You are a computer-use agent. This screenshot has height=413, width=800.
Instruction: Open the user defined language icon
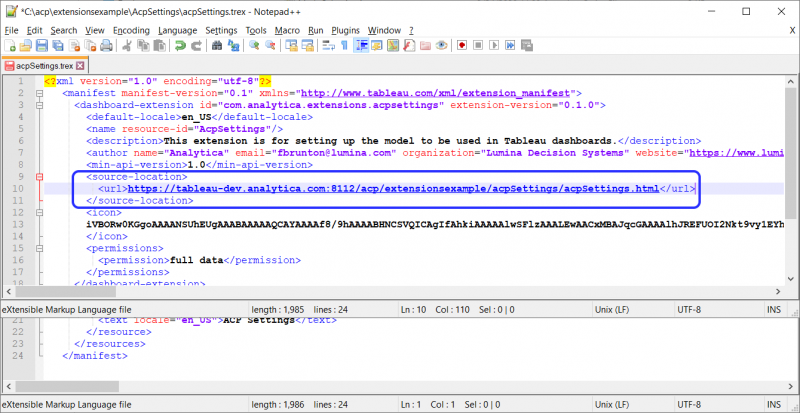click(x=377, y=46)
